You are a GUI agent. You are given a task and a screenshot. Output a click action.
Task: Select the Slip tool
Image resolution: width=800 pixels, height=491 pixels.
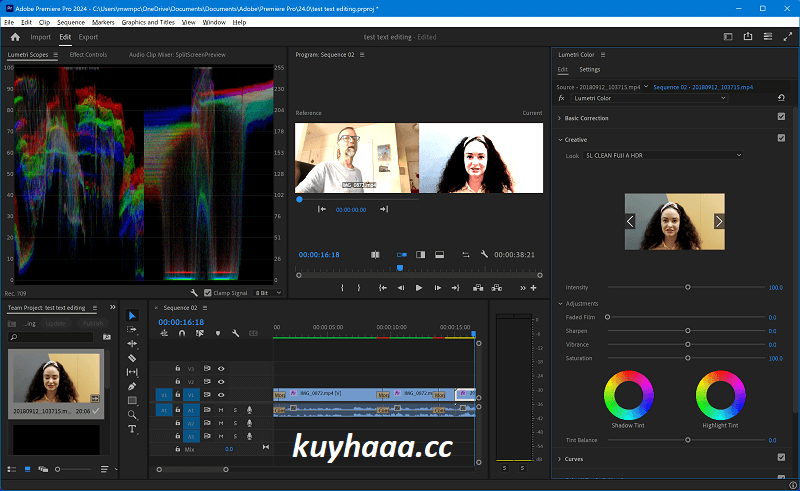[x=132, y=372]
